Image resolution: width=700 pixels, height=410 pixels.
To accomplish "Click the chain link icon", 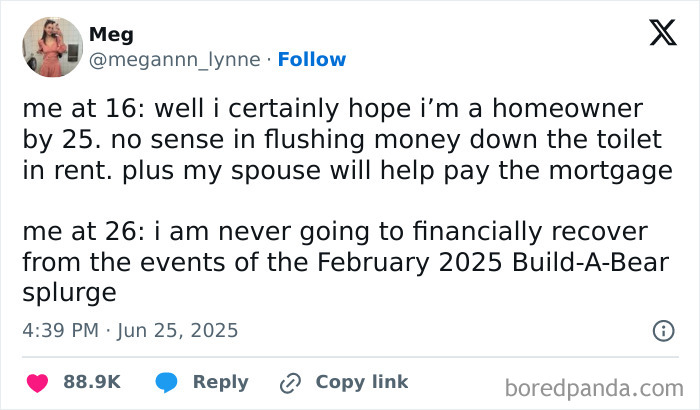I will (x=290, y=383).
